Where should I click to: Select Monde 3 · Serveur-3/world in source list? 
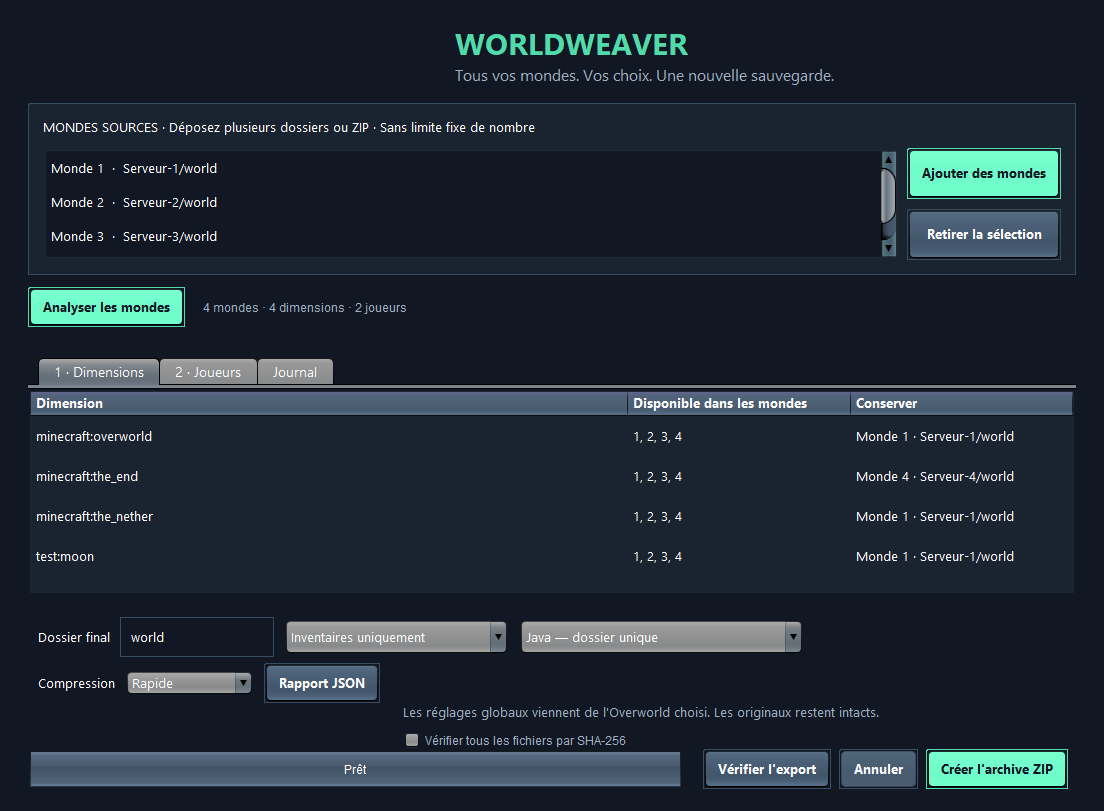463,237
